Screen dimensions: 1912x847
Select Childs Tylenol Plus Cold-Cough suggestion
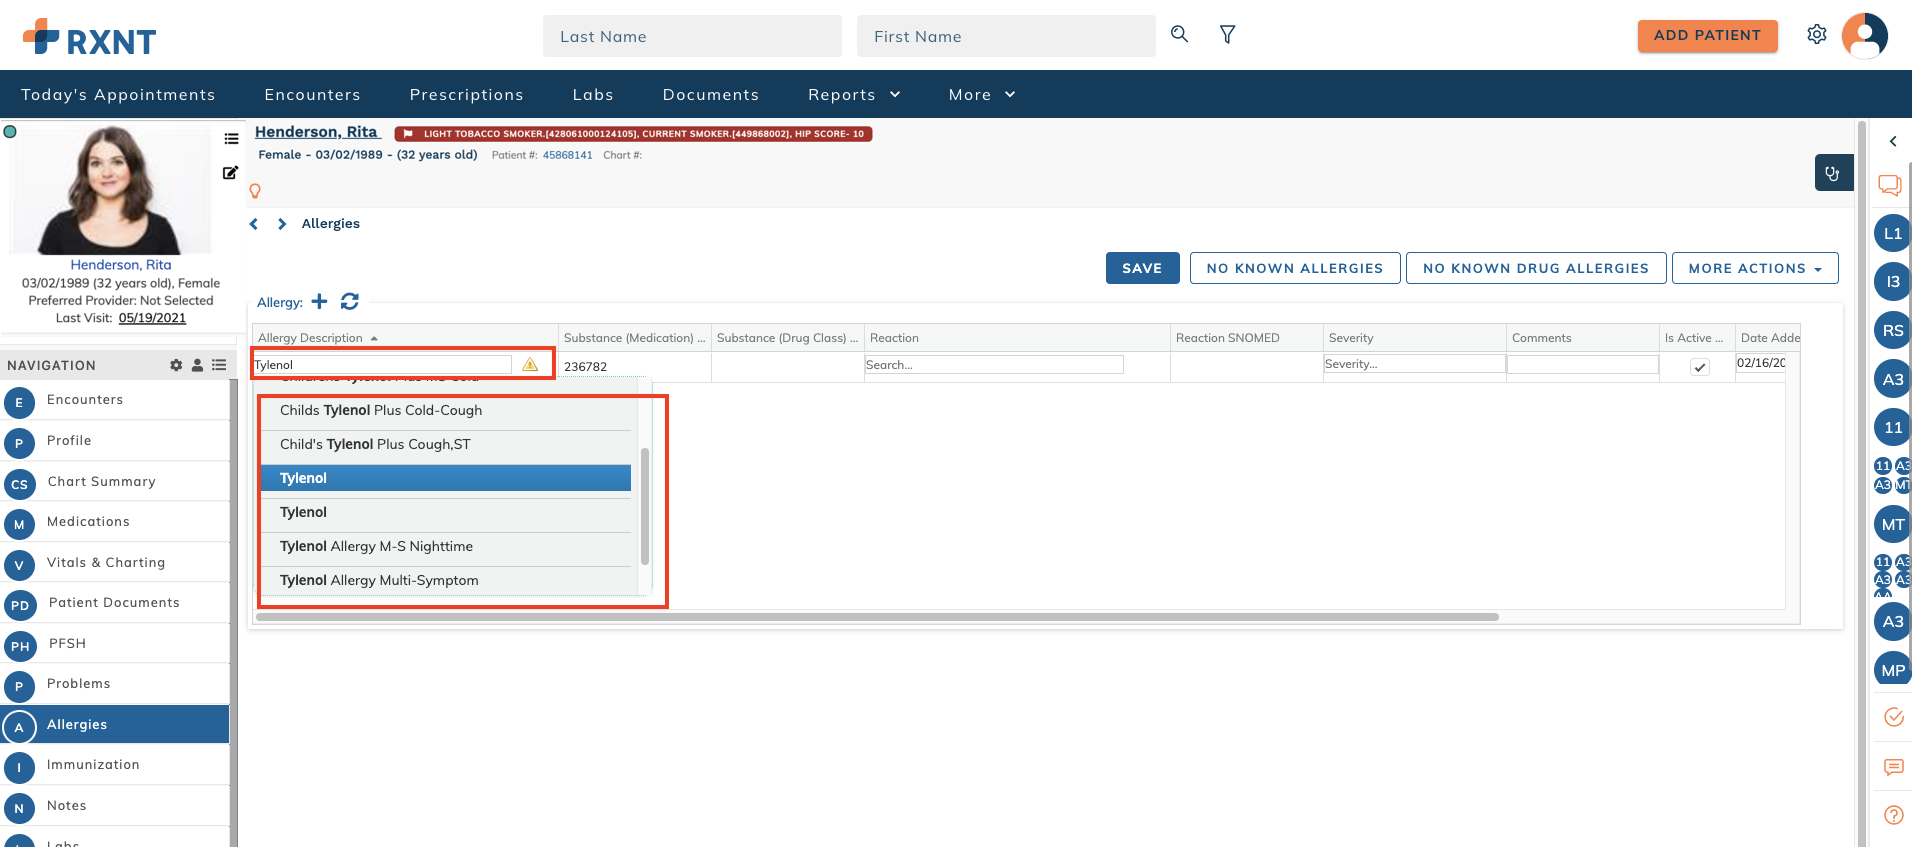click(x=446, y=410)
